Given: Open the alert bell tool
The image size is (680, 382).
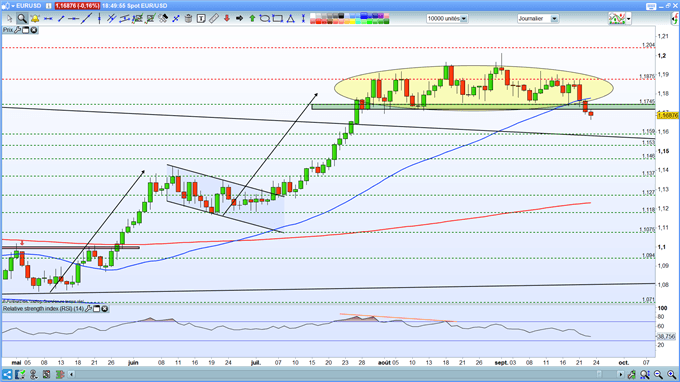Looking at the screenshot, I should (x=35, y=19).
